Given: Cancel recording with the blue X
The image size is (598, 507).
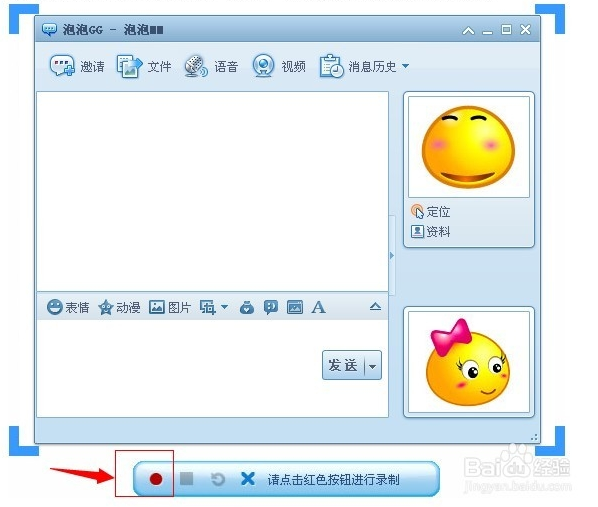Looking at the screenshot, I should click(x=248, y=478).
